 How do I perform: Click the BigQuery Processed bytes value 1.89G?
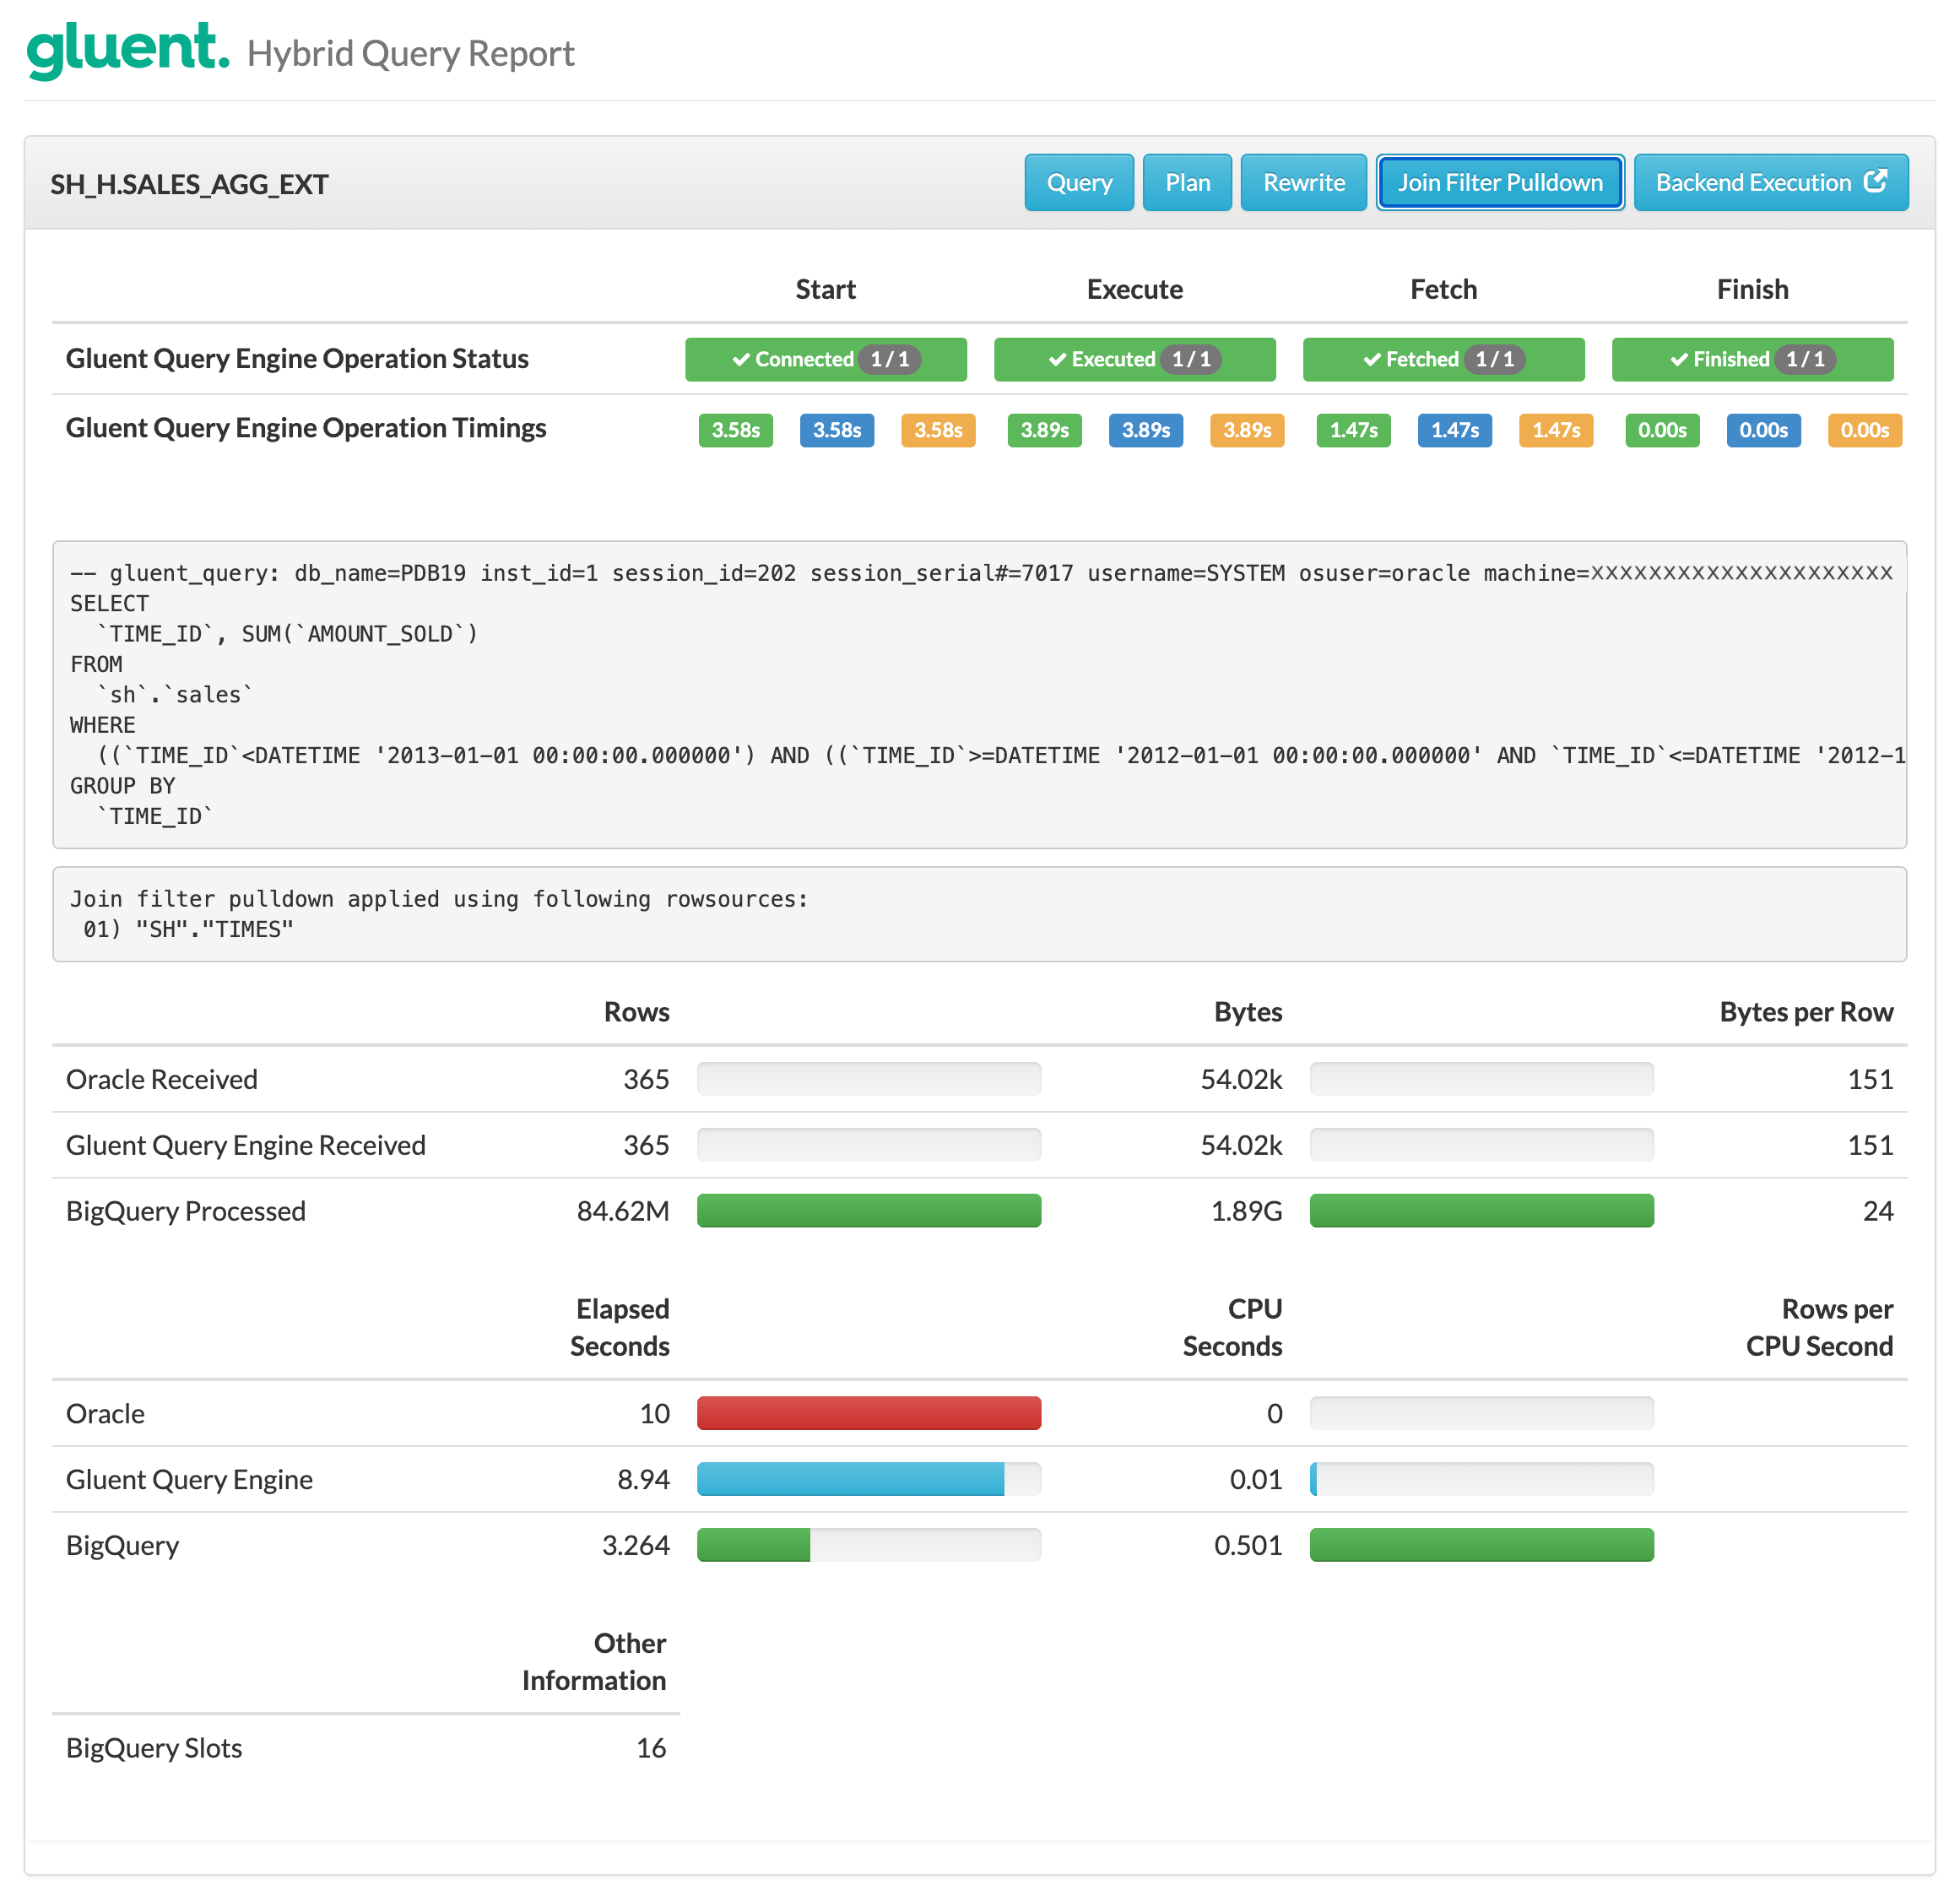[x=1246, y=1211]
